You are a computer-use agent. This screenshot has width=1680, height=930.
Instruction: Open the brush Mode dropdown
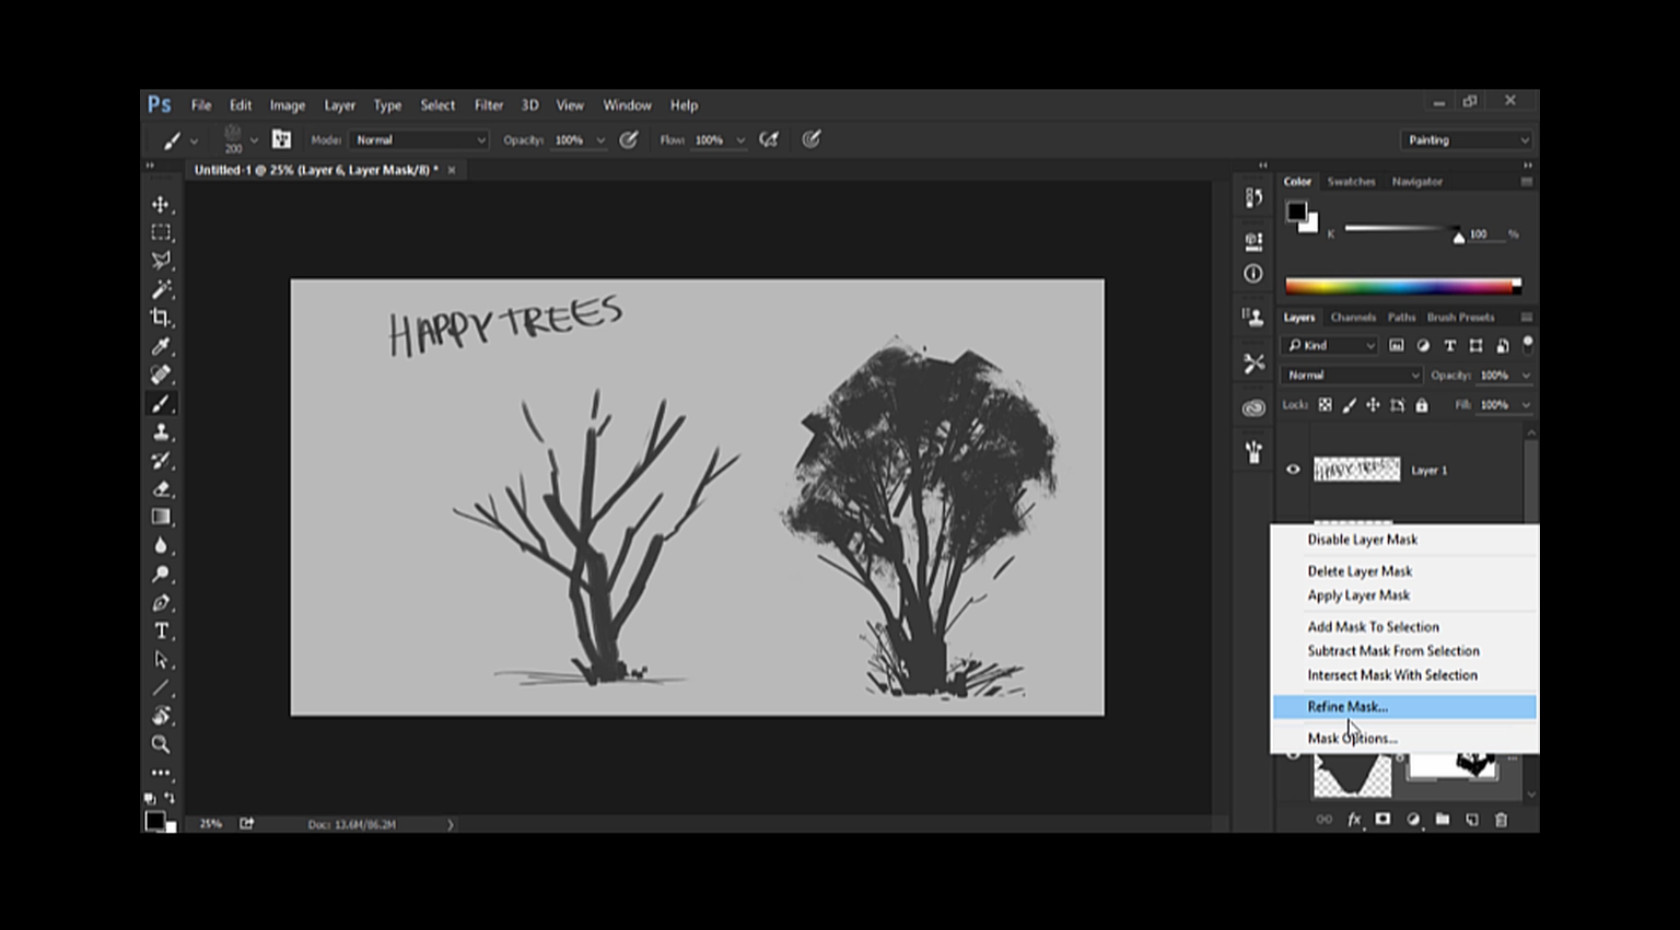(x=419, y=140)
